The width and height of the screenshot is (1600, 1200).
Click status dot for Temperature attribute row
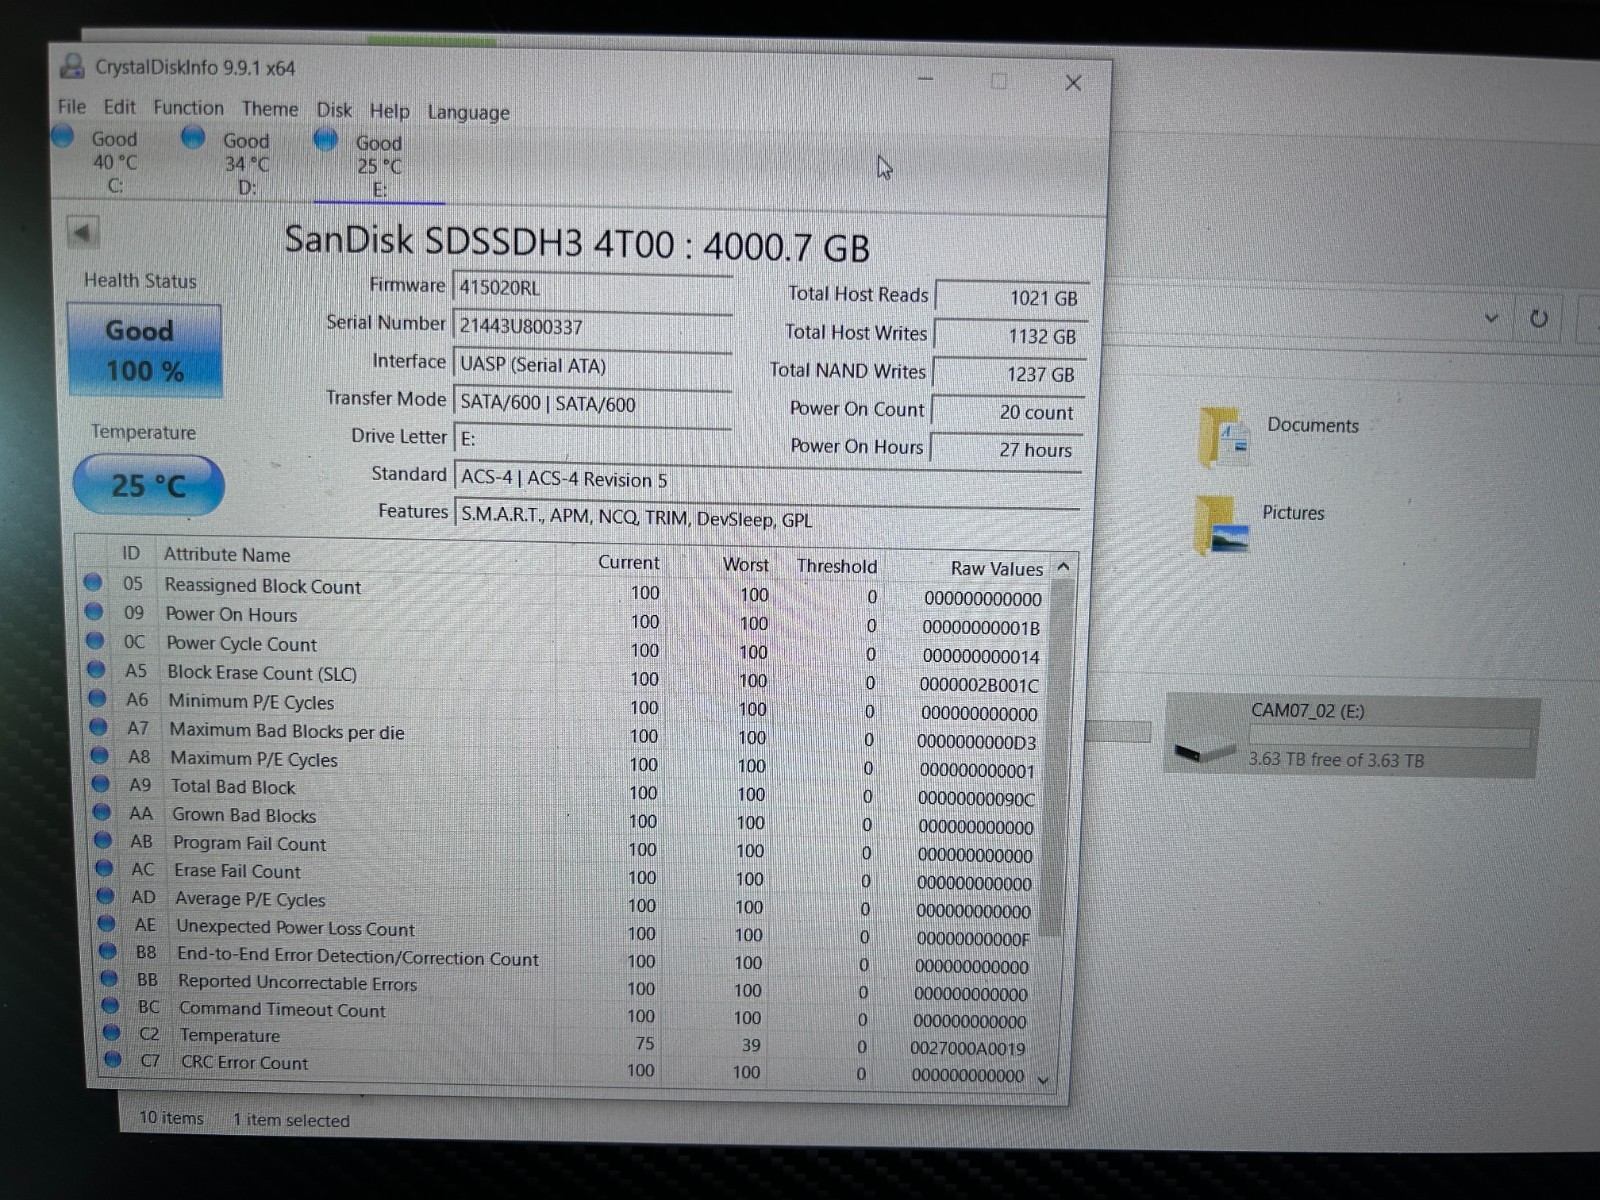click(x=111, y=1032)
